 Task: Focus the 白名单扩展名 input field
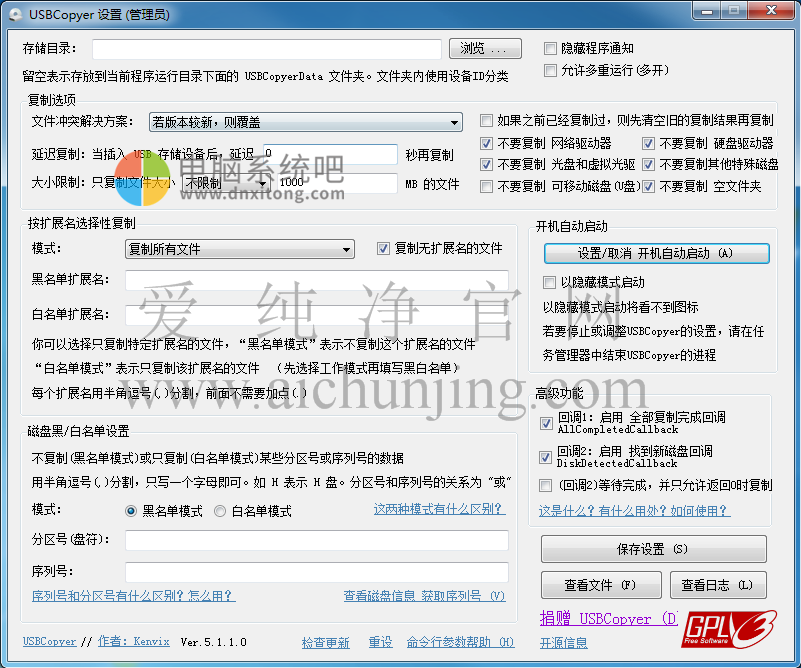(x=317, y=315)
